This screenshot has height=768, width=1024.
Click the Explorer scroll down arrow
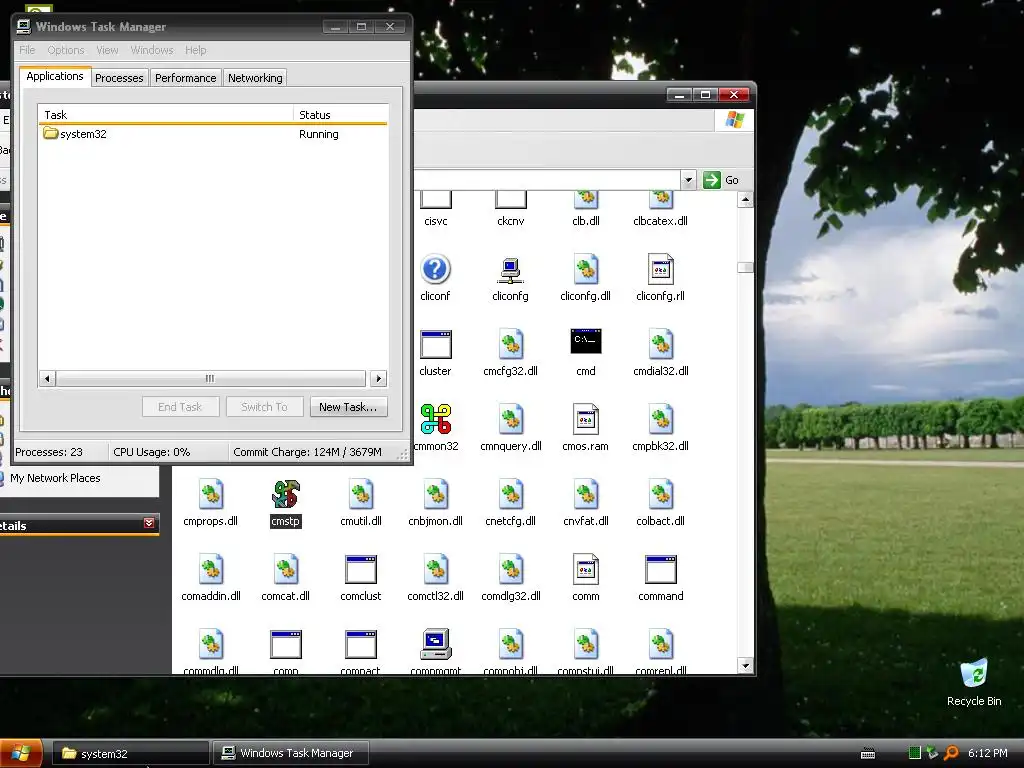tap(745, 665)
